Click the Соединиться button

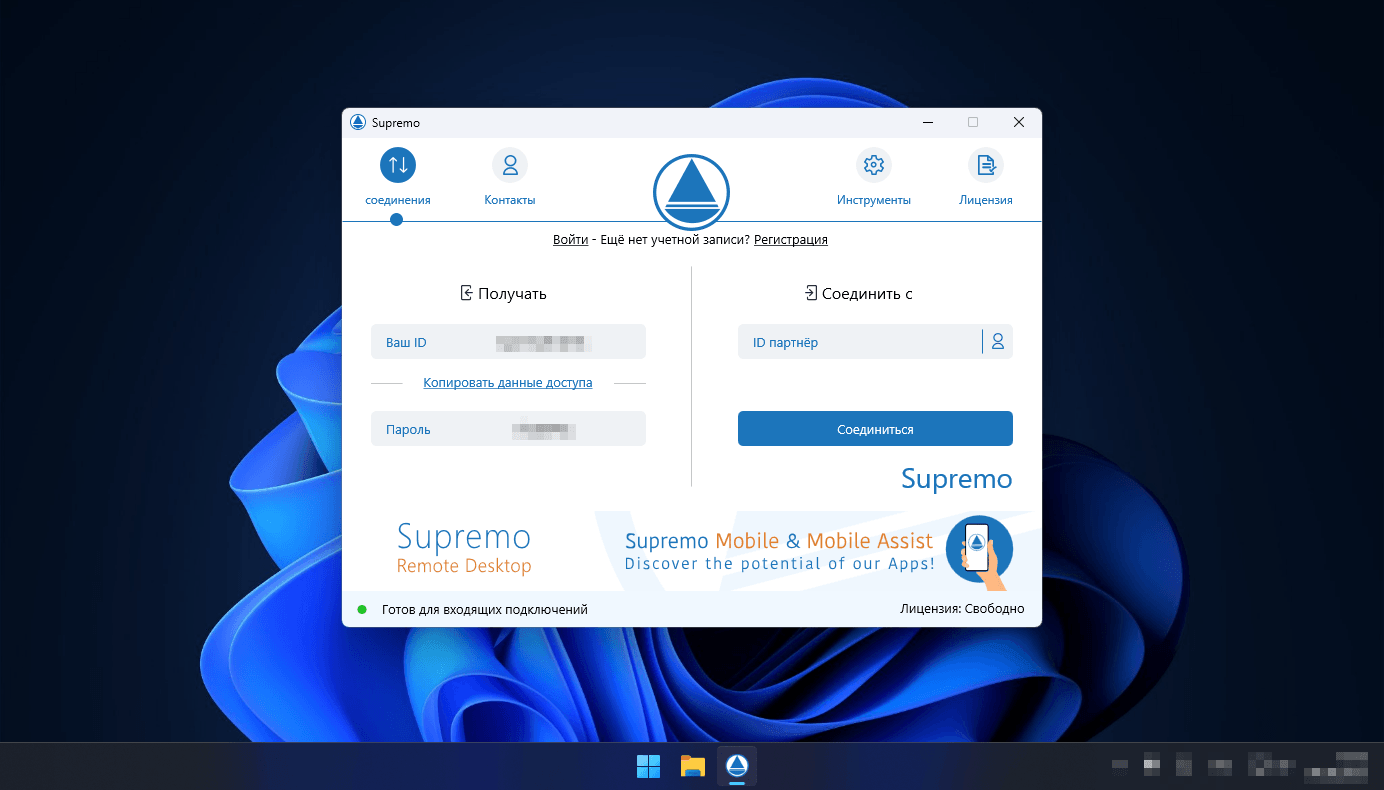875,429
